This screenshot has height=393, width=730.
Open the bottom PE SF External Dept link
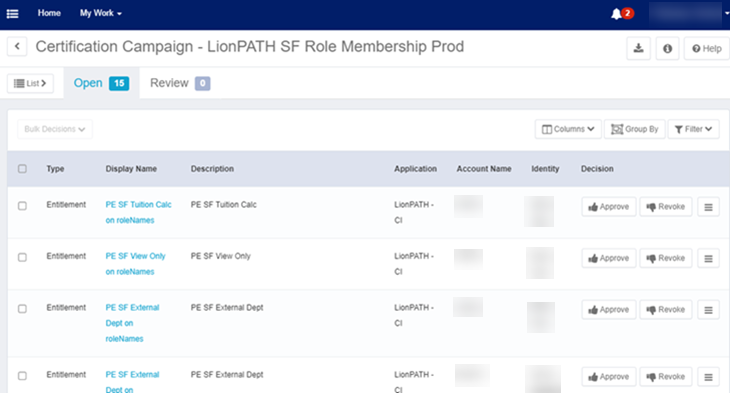[x=132, y=382]
